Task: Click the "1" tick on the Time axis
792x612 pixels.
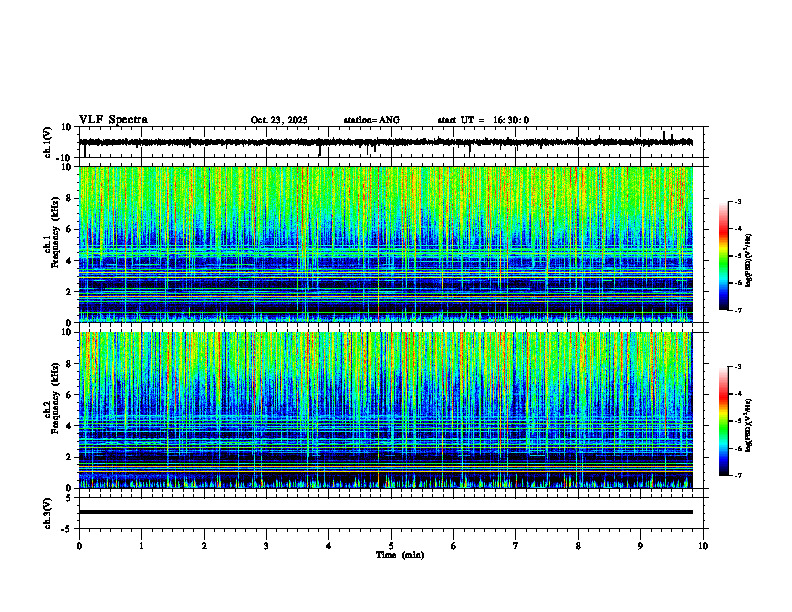Action: 141,546
